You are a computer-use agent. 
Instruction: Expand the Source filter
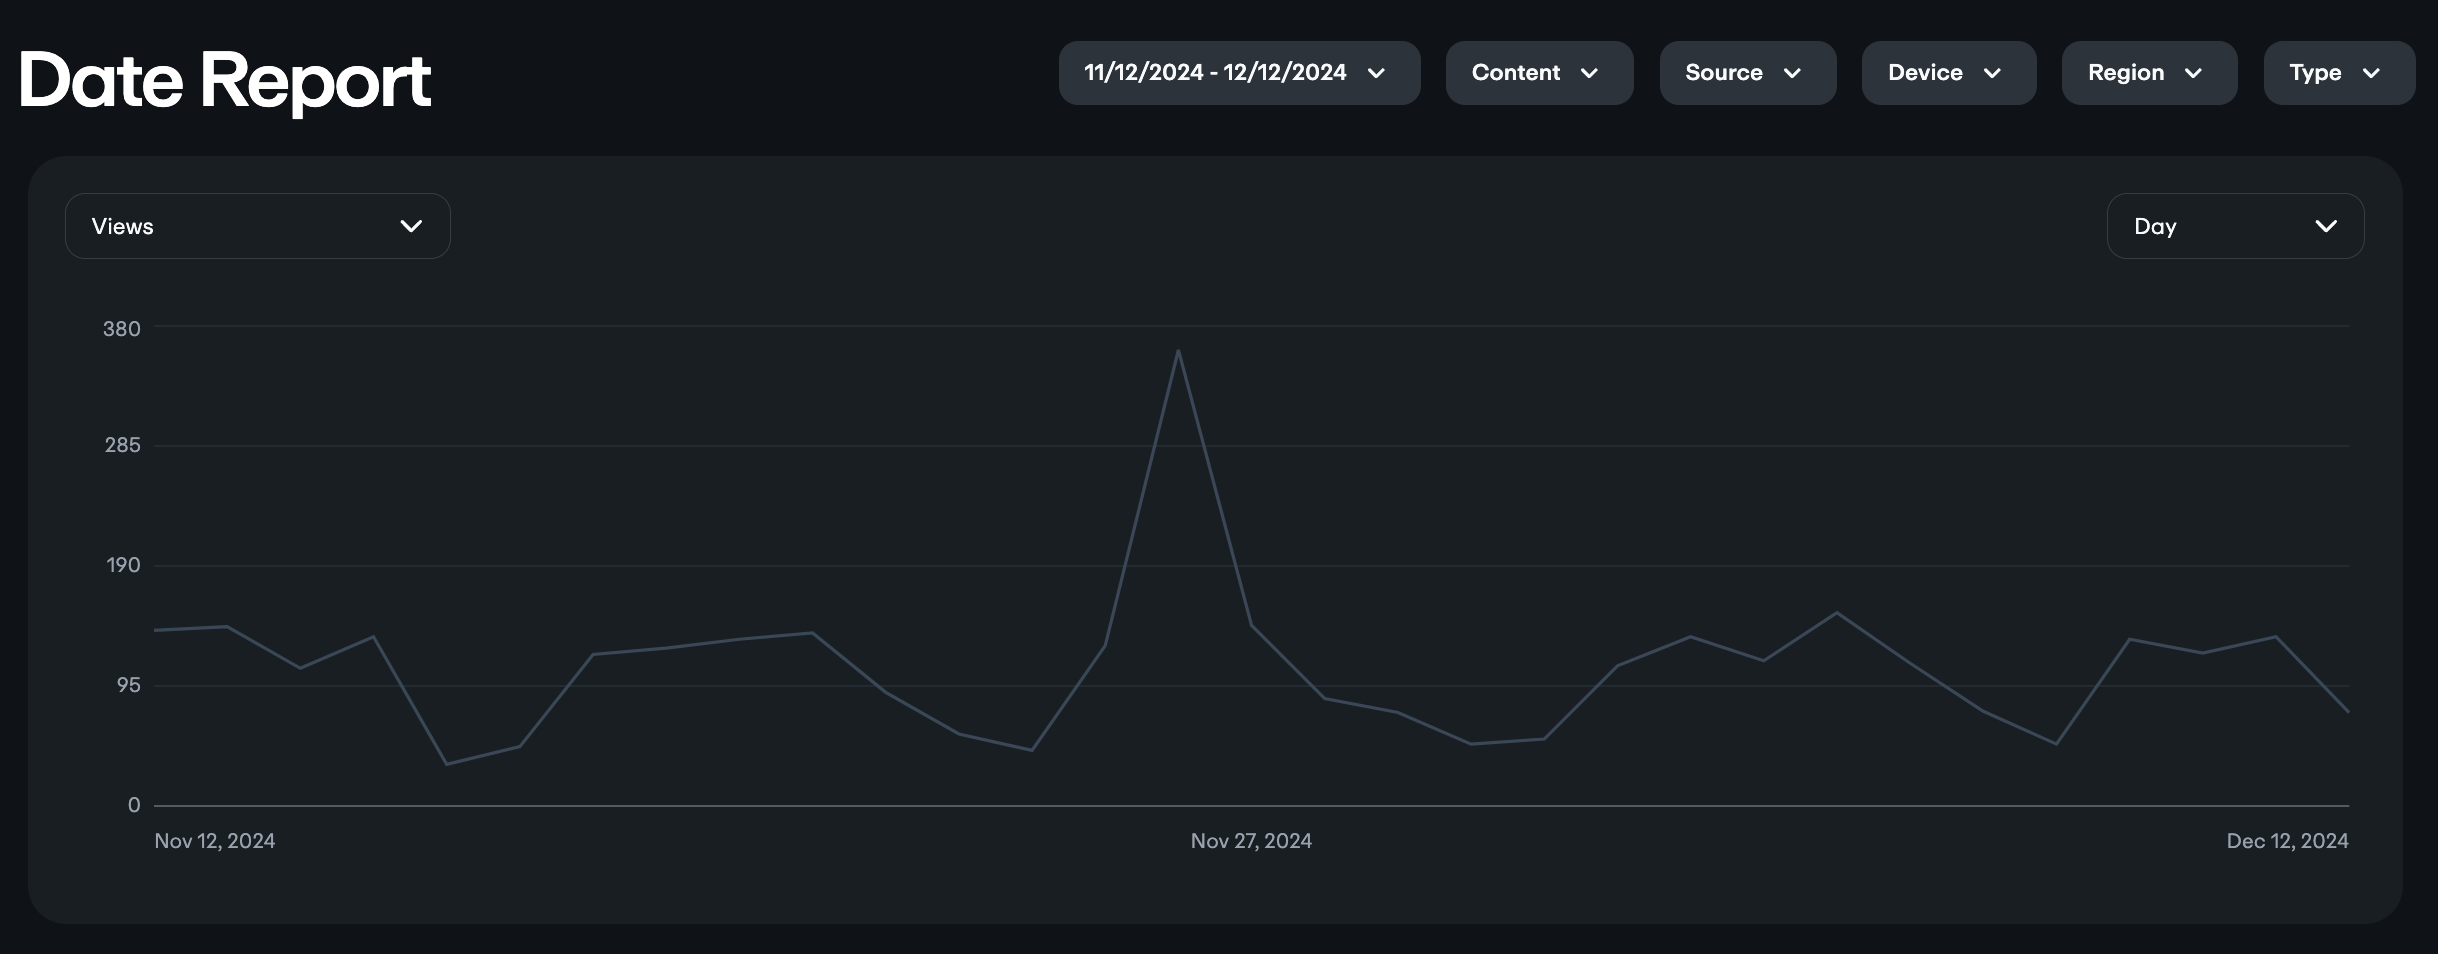coord(1724,73)
